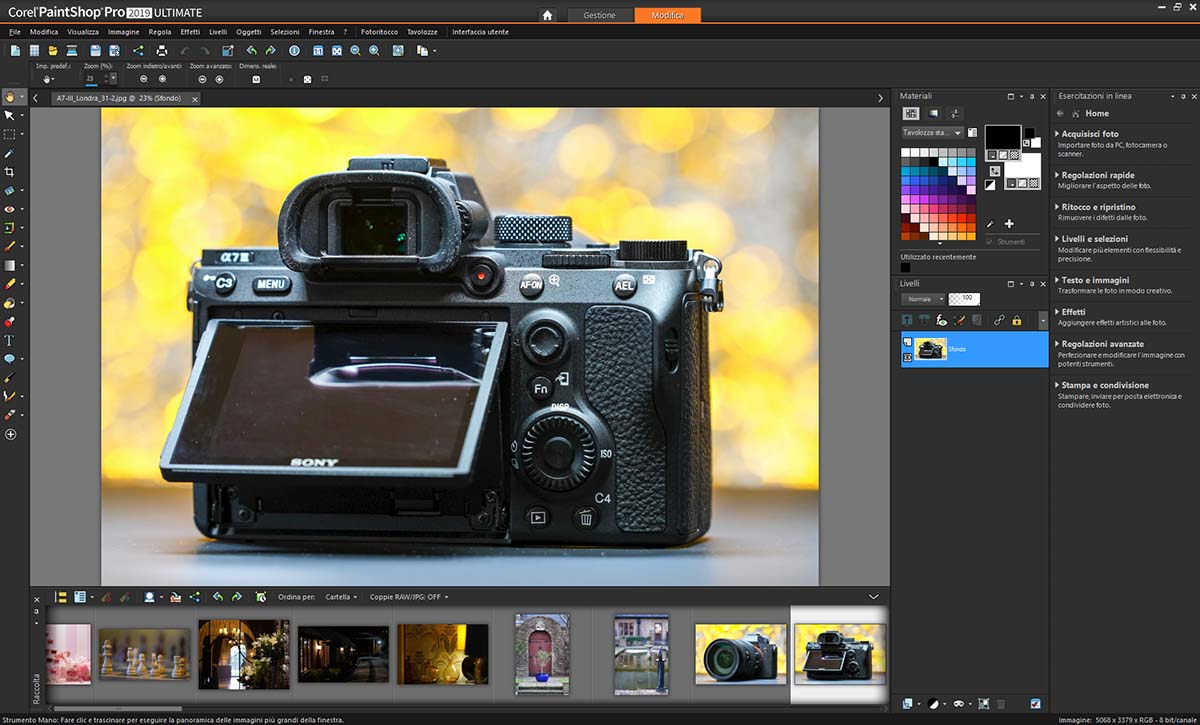
Task: Select the chess pieces thumbnail in the organizer
Action: [x=144, y=653]
